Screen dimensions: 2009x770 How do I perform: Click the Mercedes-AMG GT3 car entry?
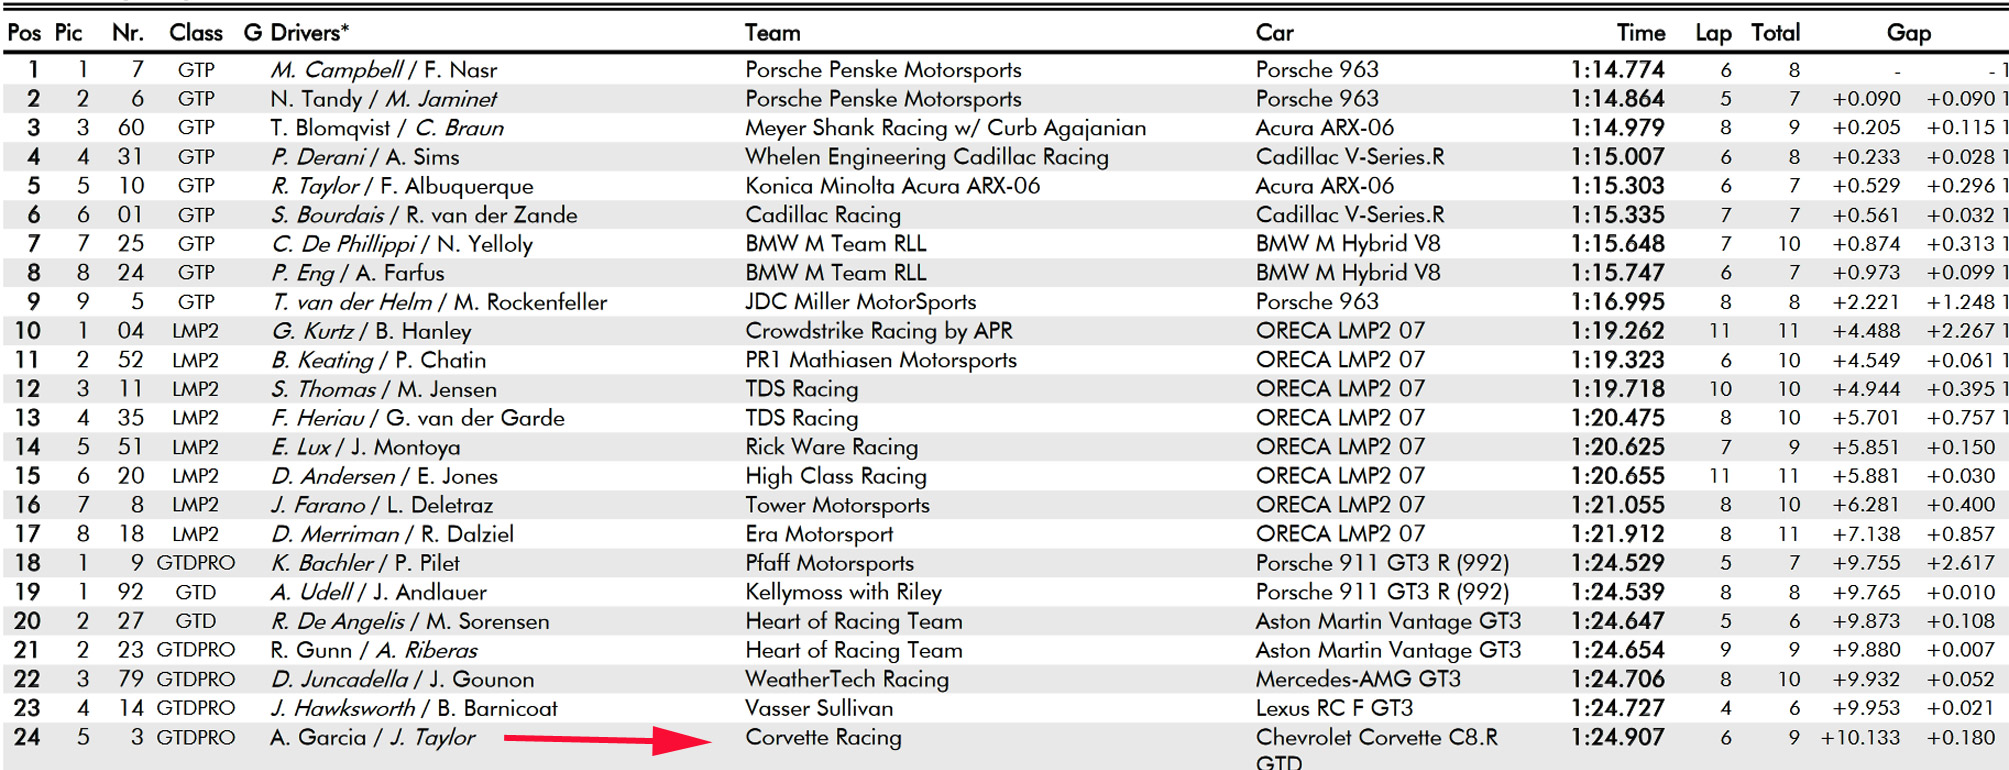[1358, 680]
